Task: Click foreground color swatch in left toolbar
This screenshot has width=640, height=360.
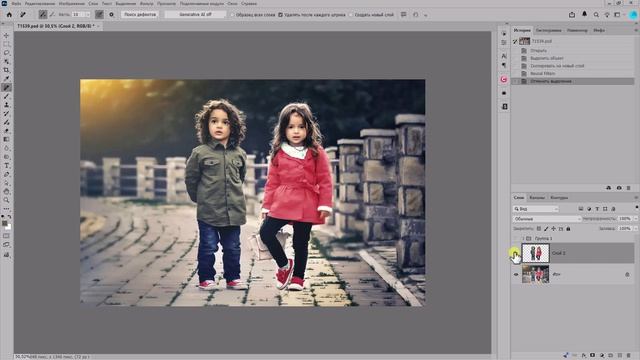Action: coord(4,223)
